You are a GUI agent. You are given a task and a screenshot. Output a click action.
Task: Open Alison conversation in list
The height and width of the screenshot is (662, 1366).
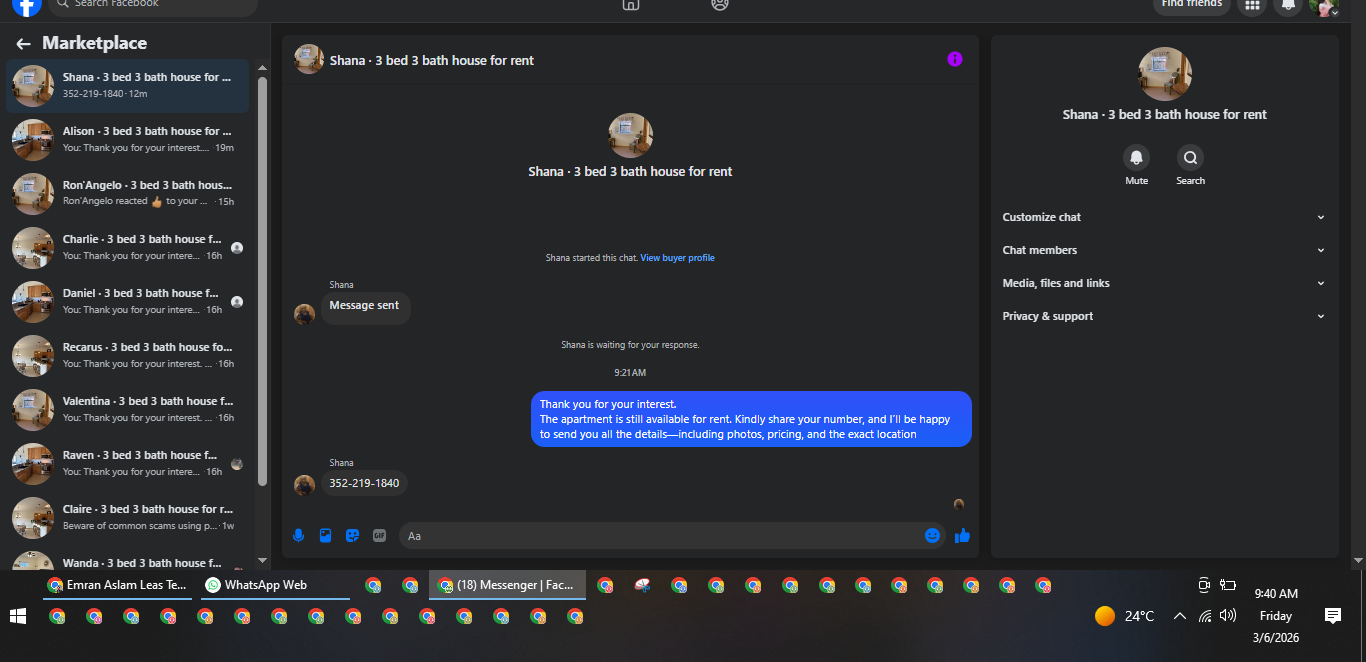pos(128,139)
